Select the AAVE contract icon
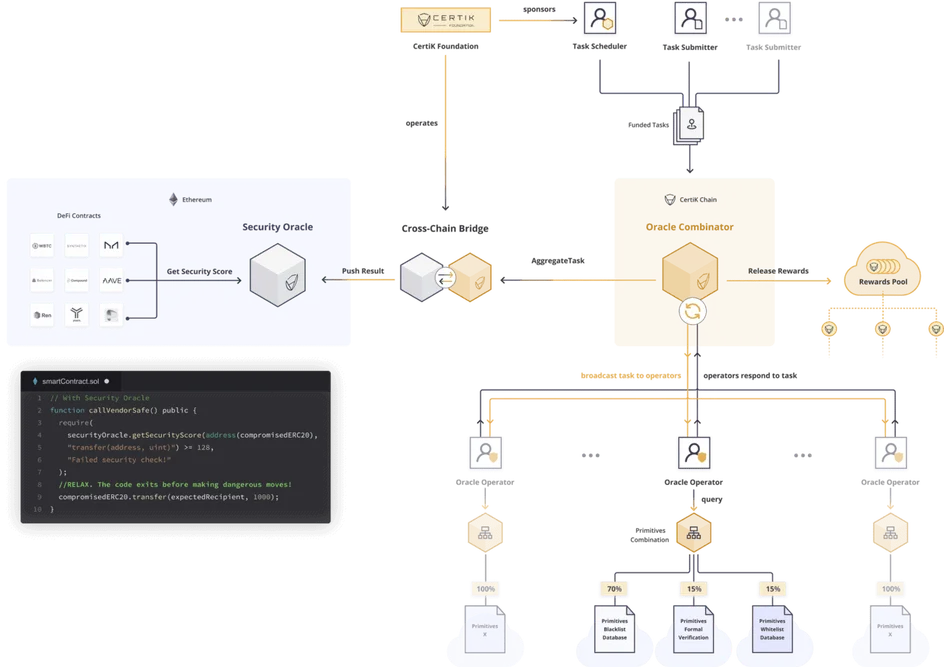Viewport: 944px width, 667px height. pos(111,281)
